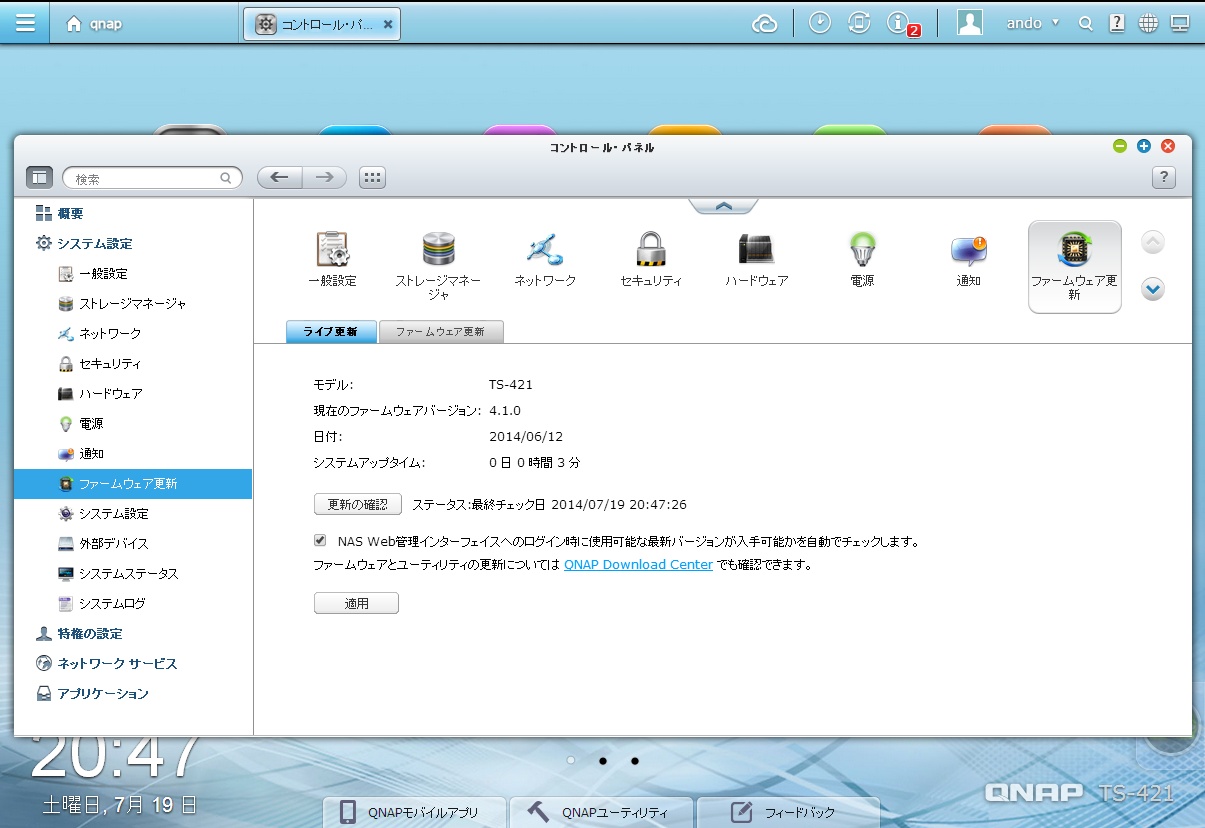Open the Network (ネットワーク) icon in top row
The width and height of the screenshot is (1205, 828).
(545, 250)
